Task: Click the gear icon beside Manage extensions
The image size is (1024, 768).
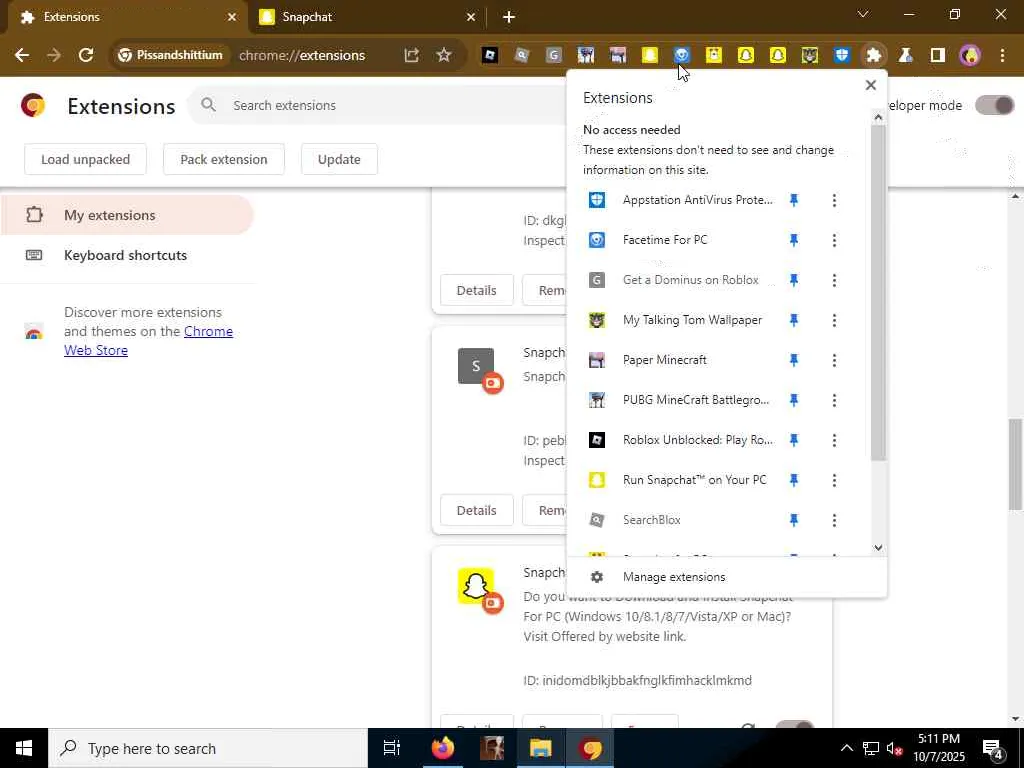Action: coord(597,577)
